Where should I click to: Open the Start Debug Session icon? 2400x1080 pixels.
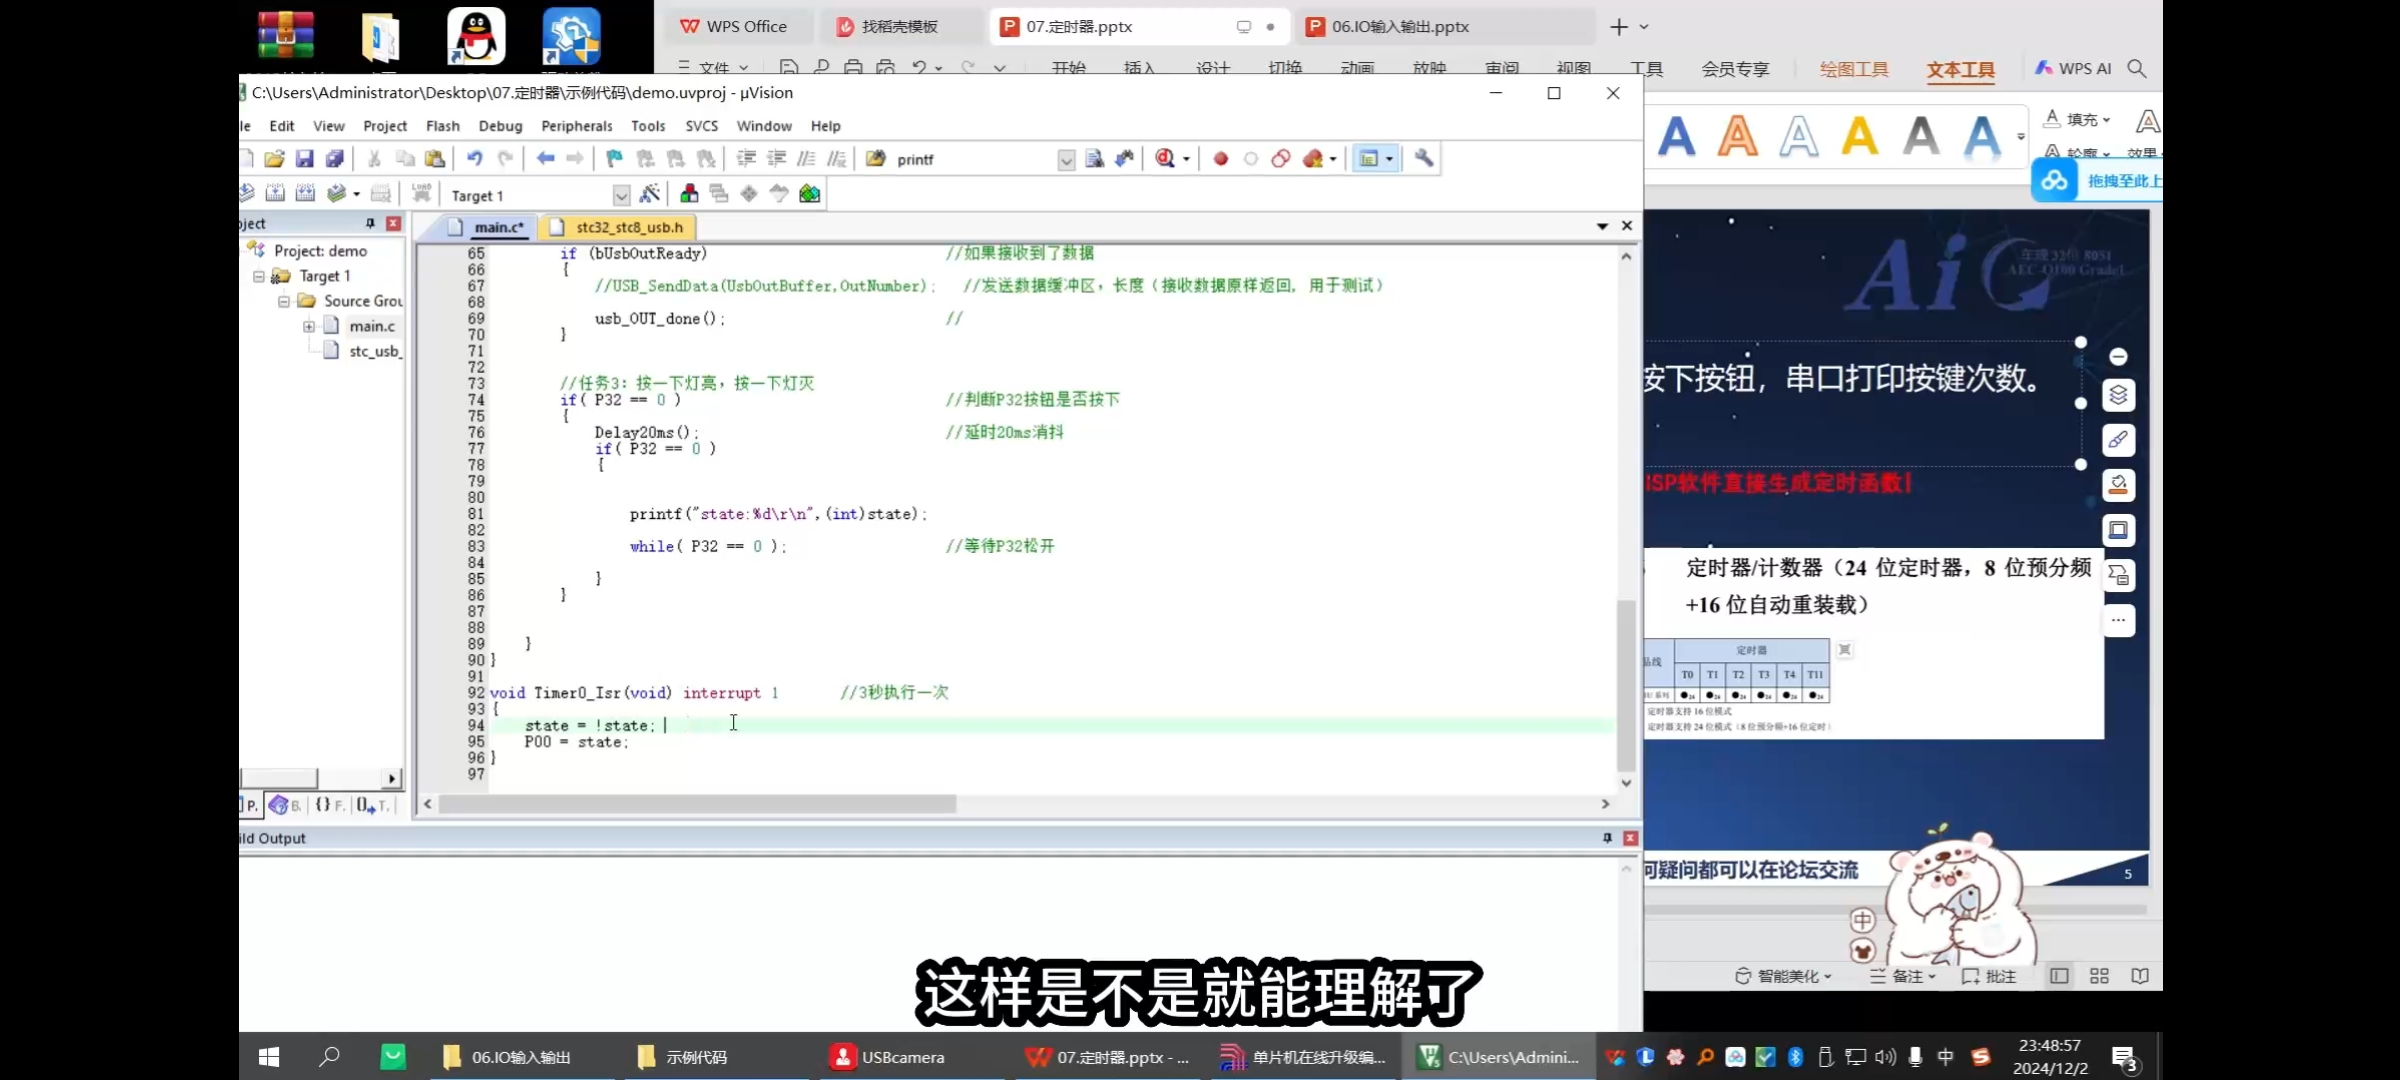[1165, 159]
